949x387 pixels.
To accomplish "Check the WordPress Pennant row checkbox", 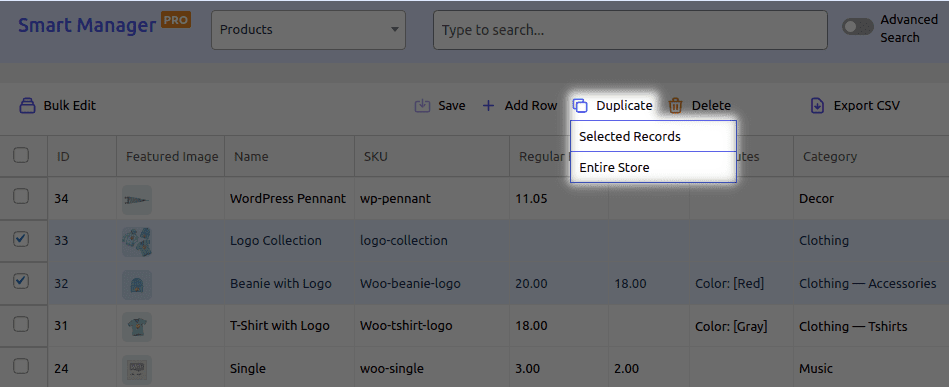I will [x=21, y=196].
